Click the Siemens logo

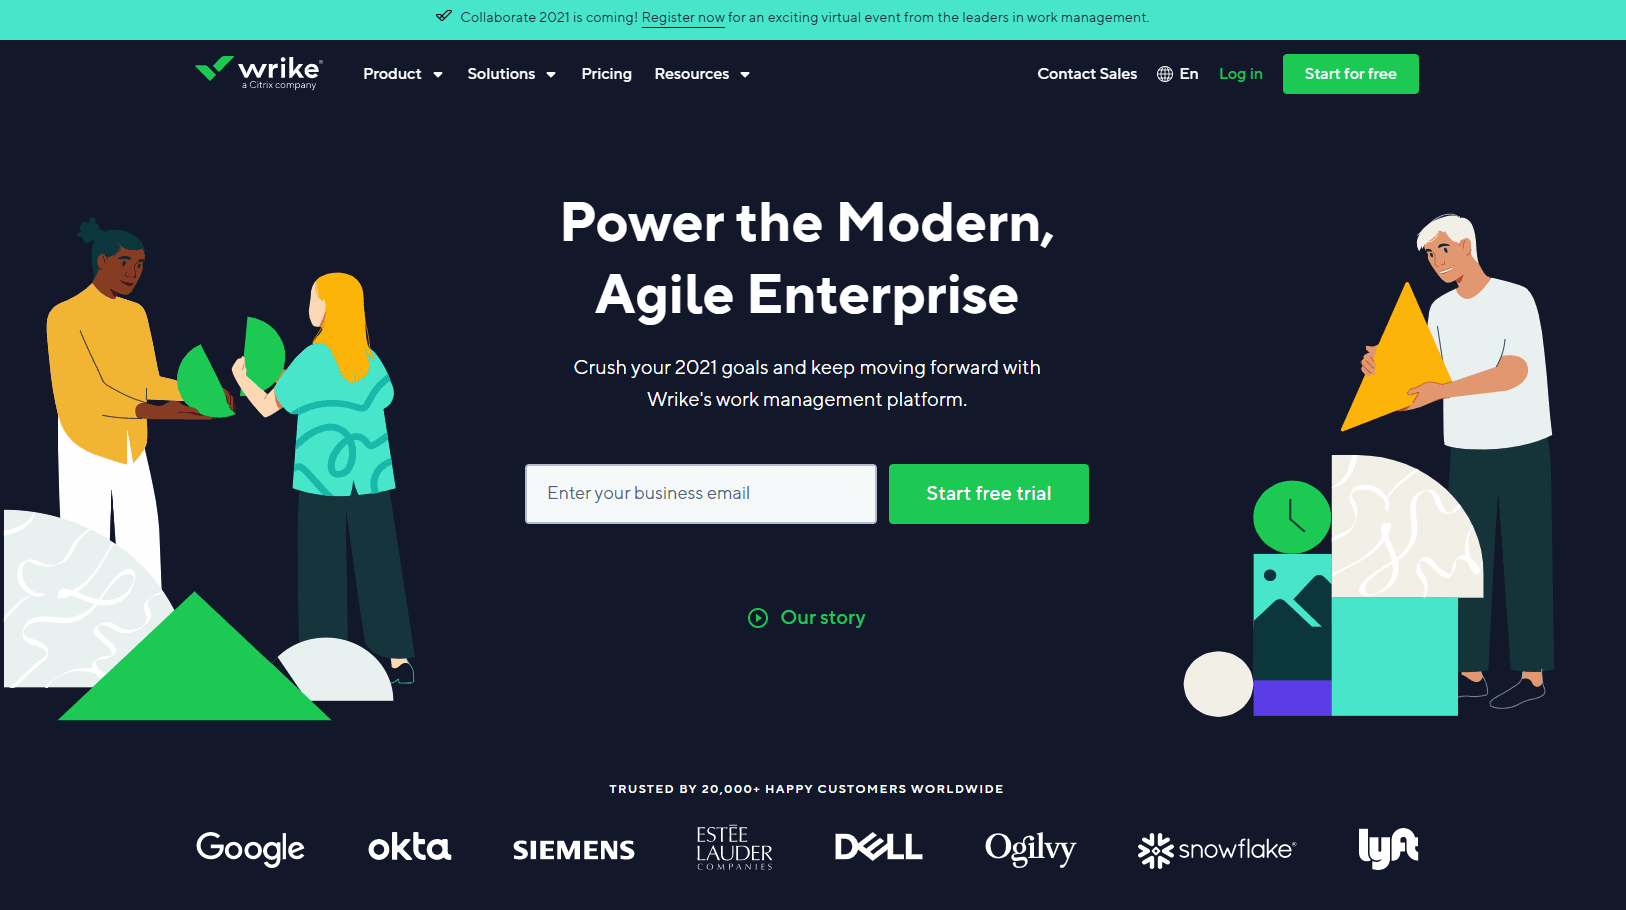574,850
